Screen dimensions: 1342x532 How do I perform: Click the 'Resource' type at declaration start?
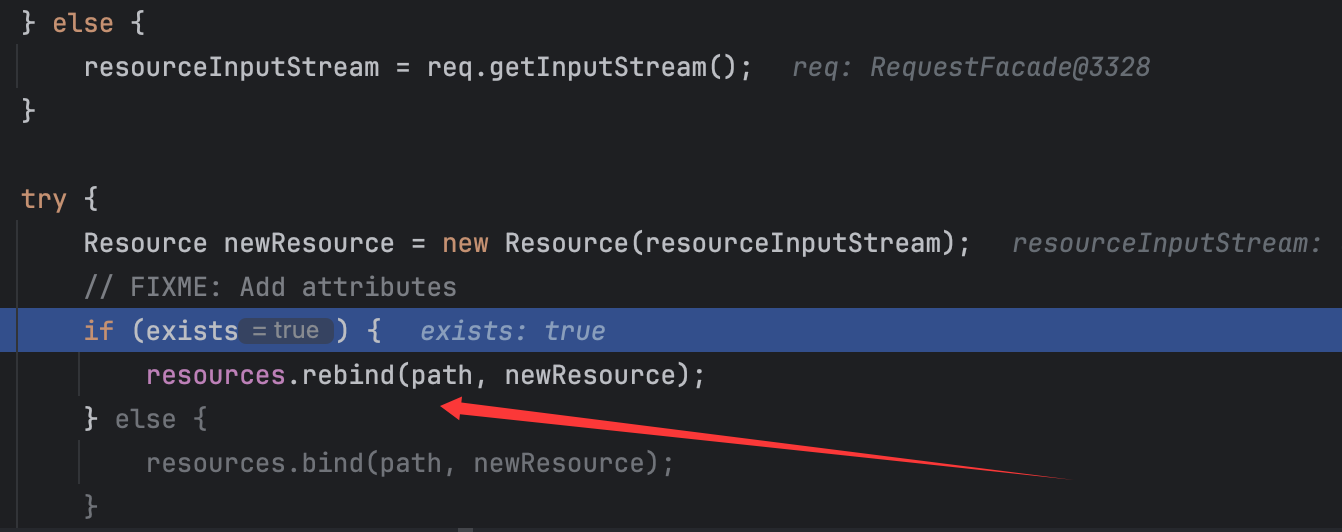tap(145, 243)
